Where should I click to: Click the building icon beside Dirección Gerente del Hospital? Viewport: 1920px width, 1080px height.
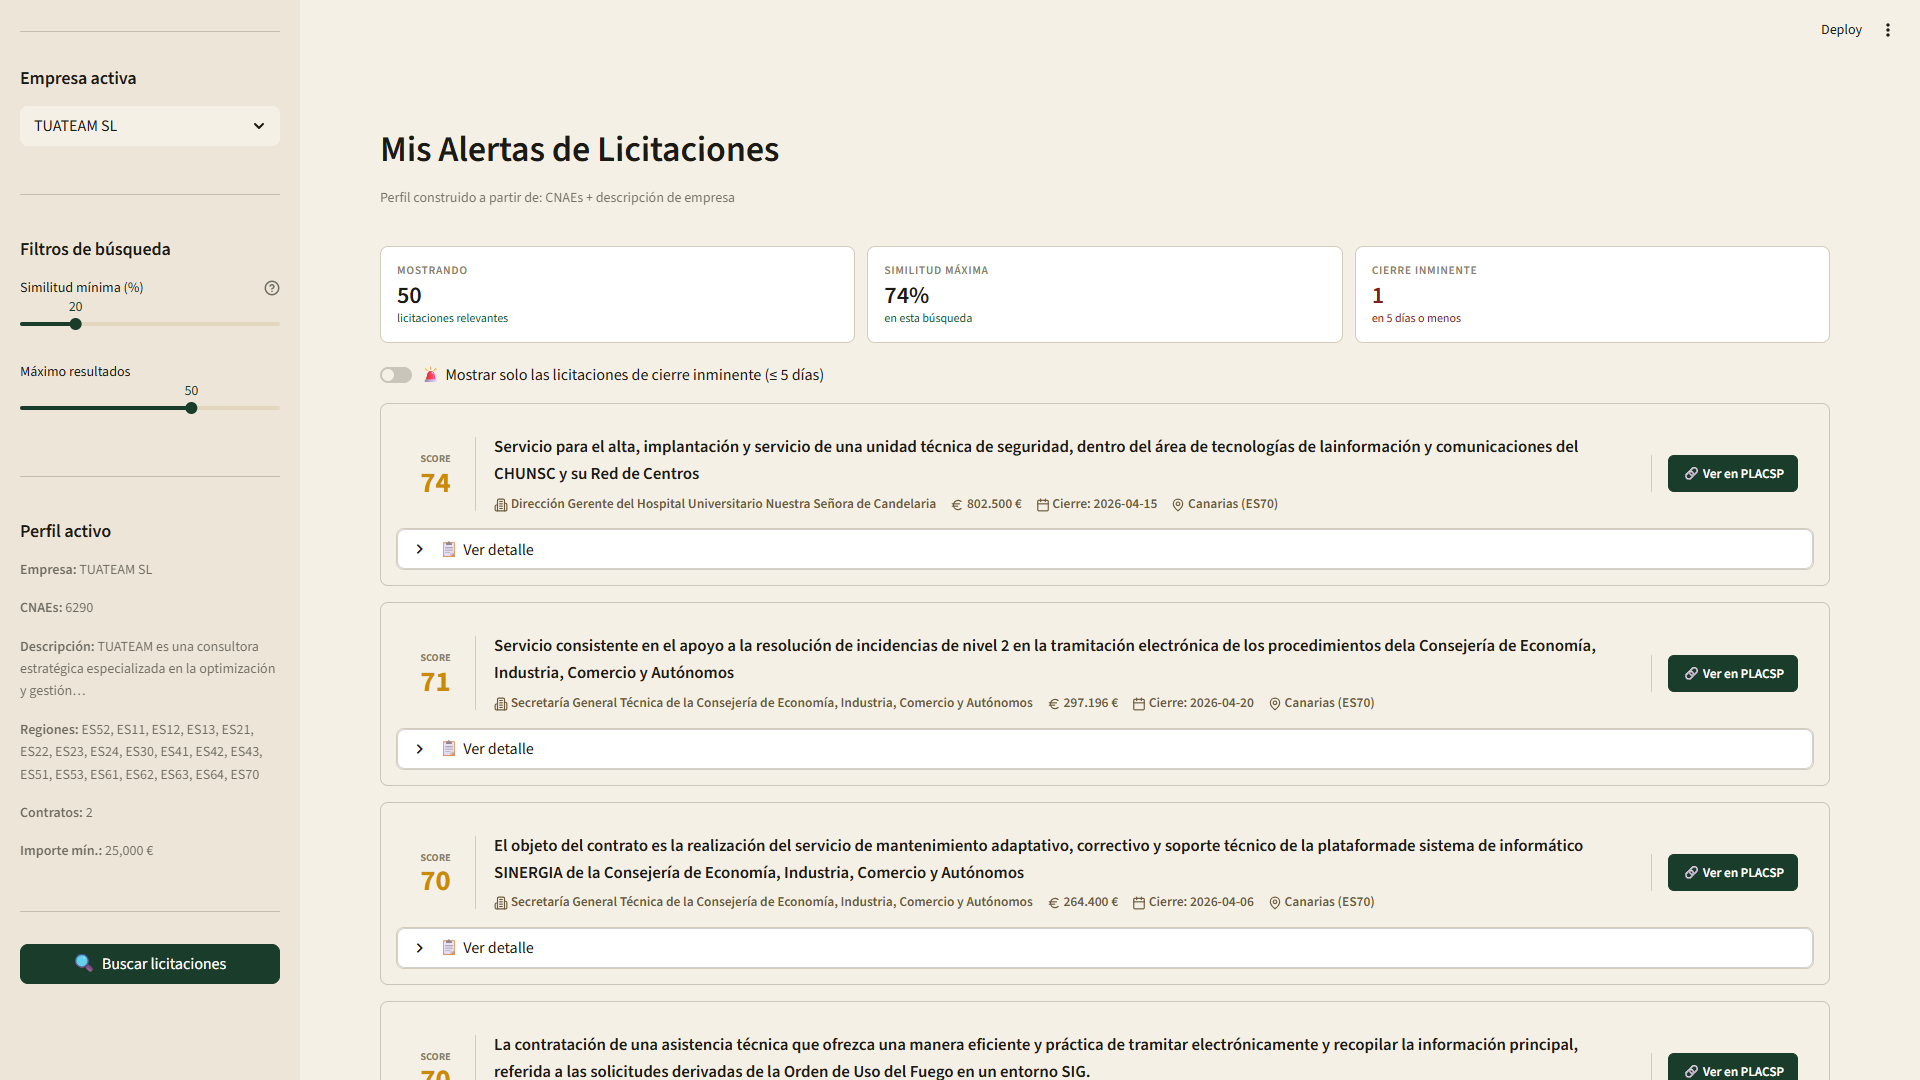[x=501, y=505]
